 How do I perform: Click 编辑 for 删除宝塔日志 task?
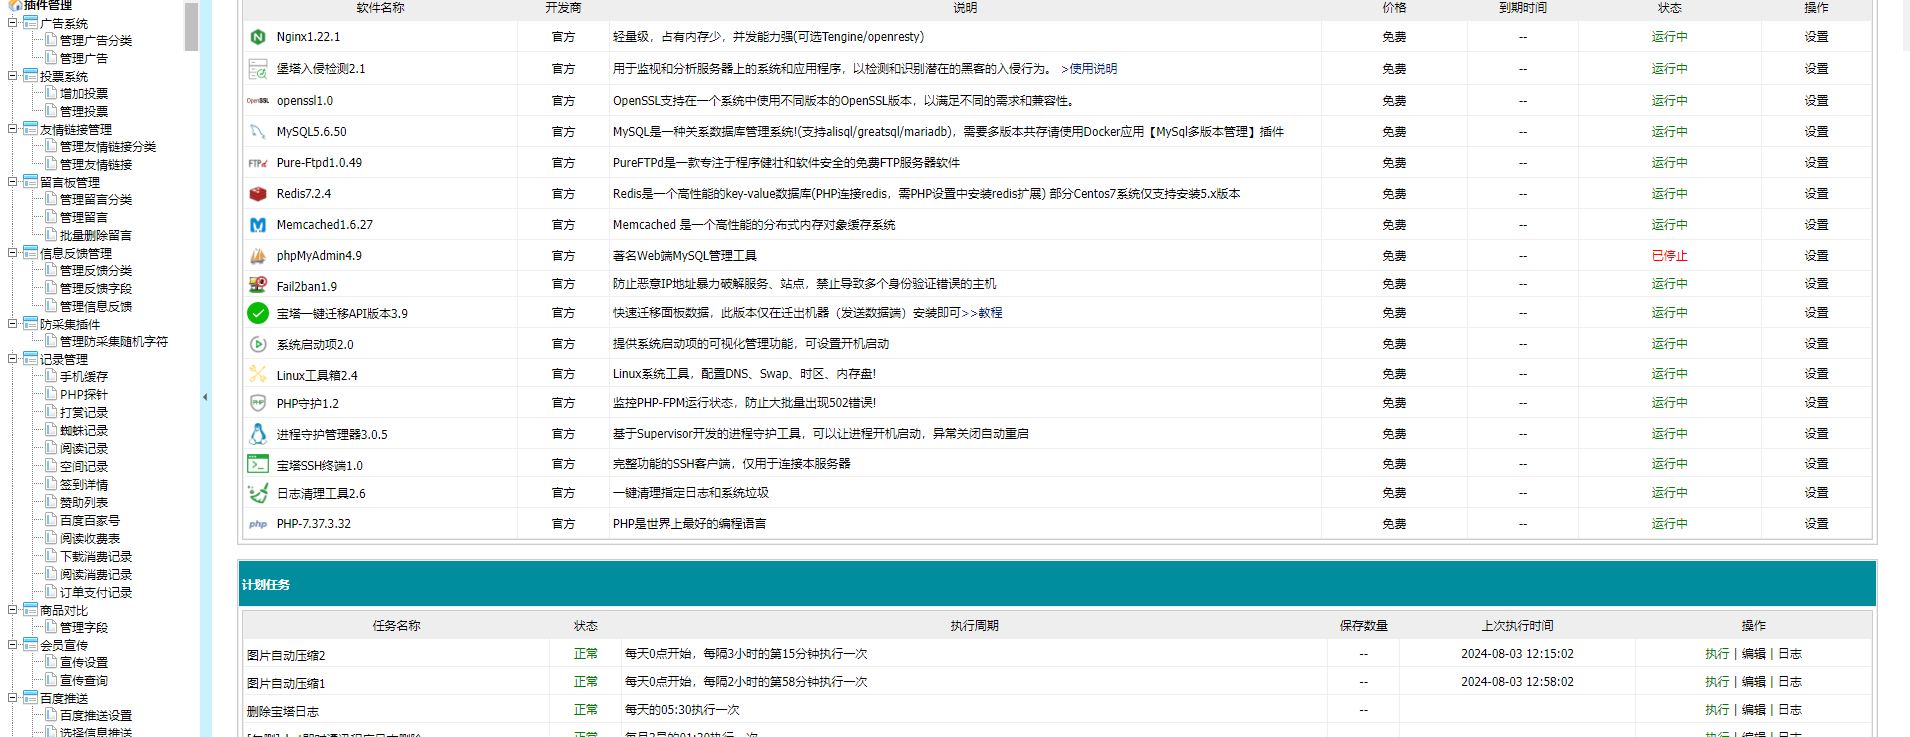[1753, 710]
